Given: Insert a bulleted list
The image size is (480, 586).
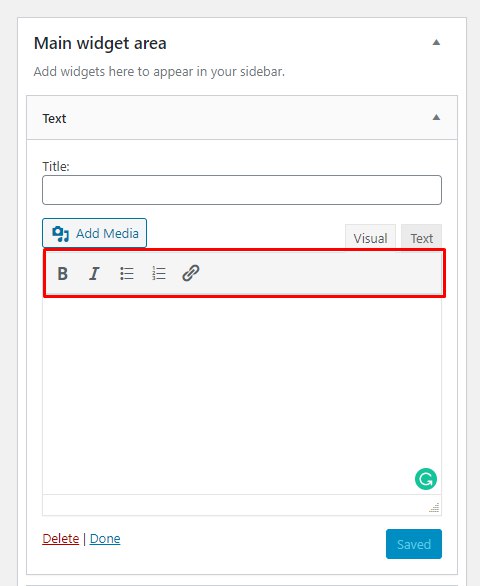Looking at the screenshot, I should [127, 273].
